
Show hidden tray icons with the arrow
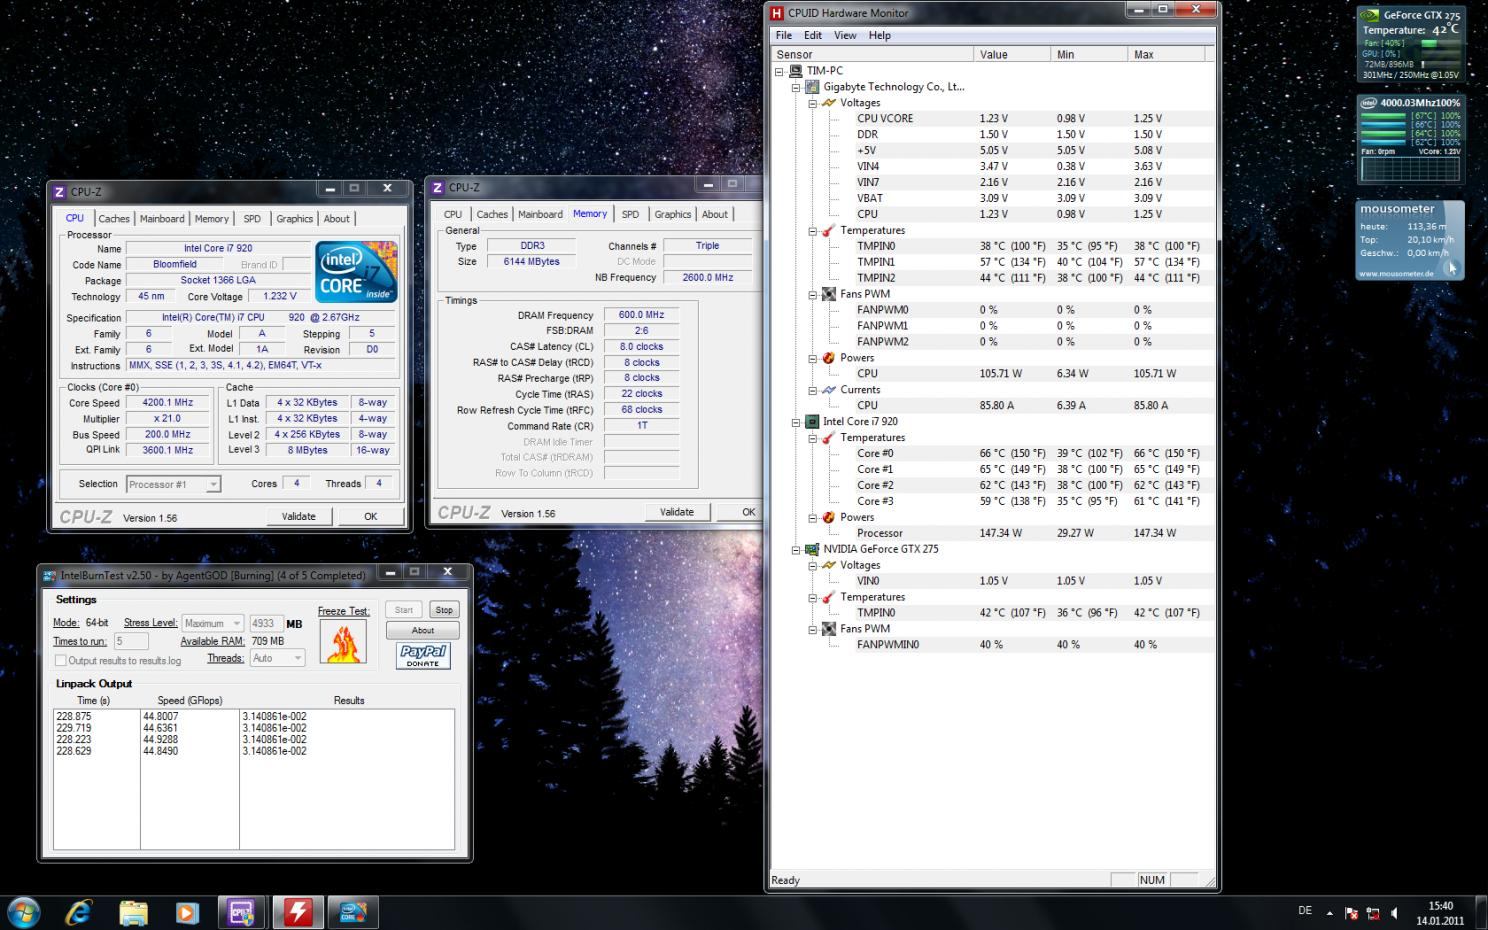click(1329, 913)
